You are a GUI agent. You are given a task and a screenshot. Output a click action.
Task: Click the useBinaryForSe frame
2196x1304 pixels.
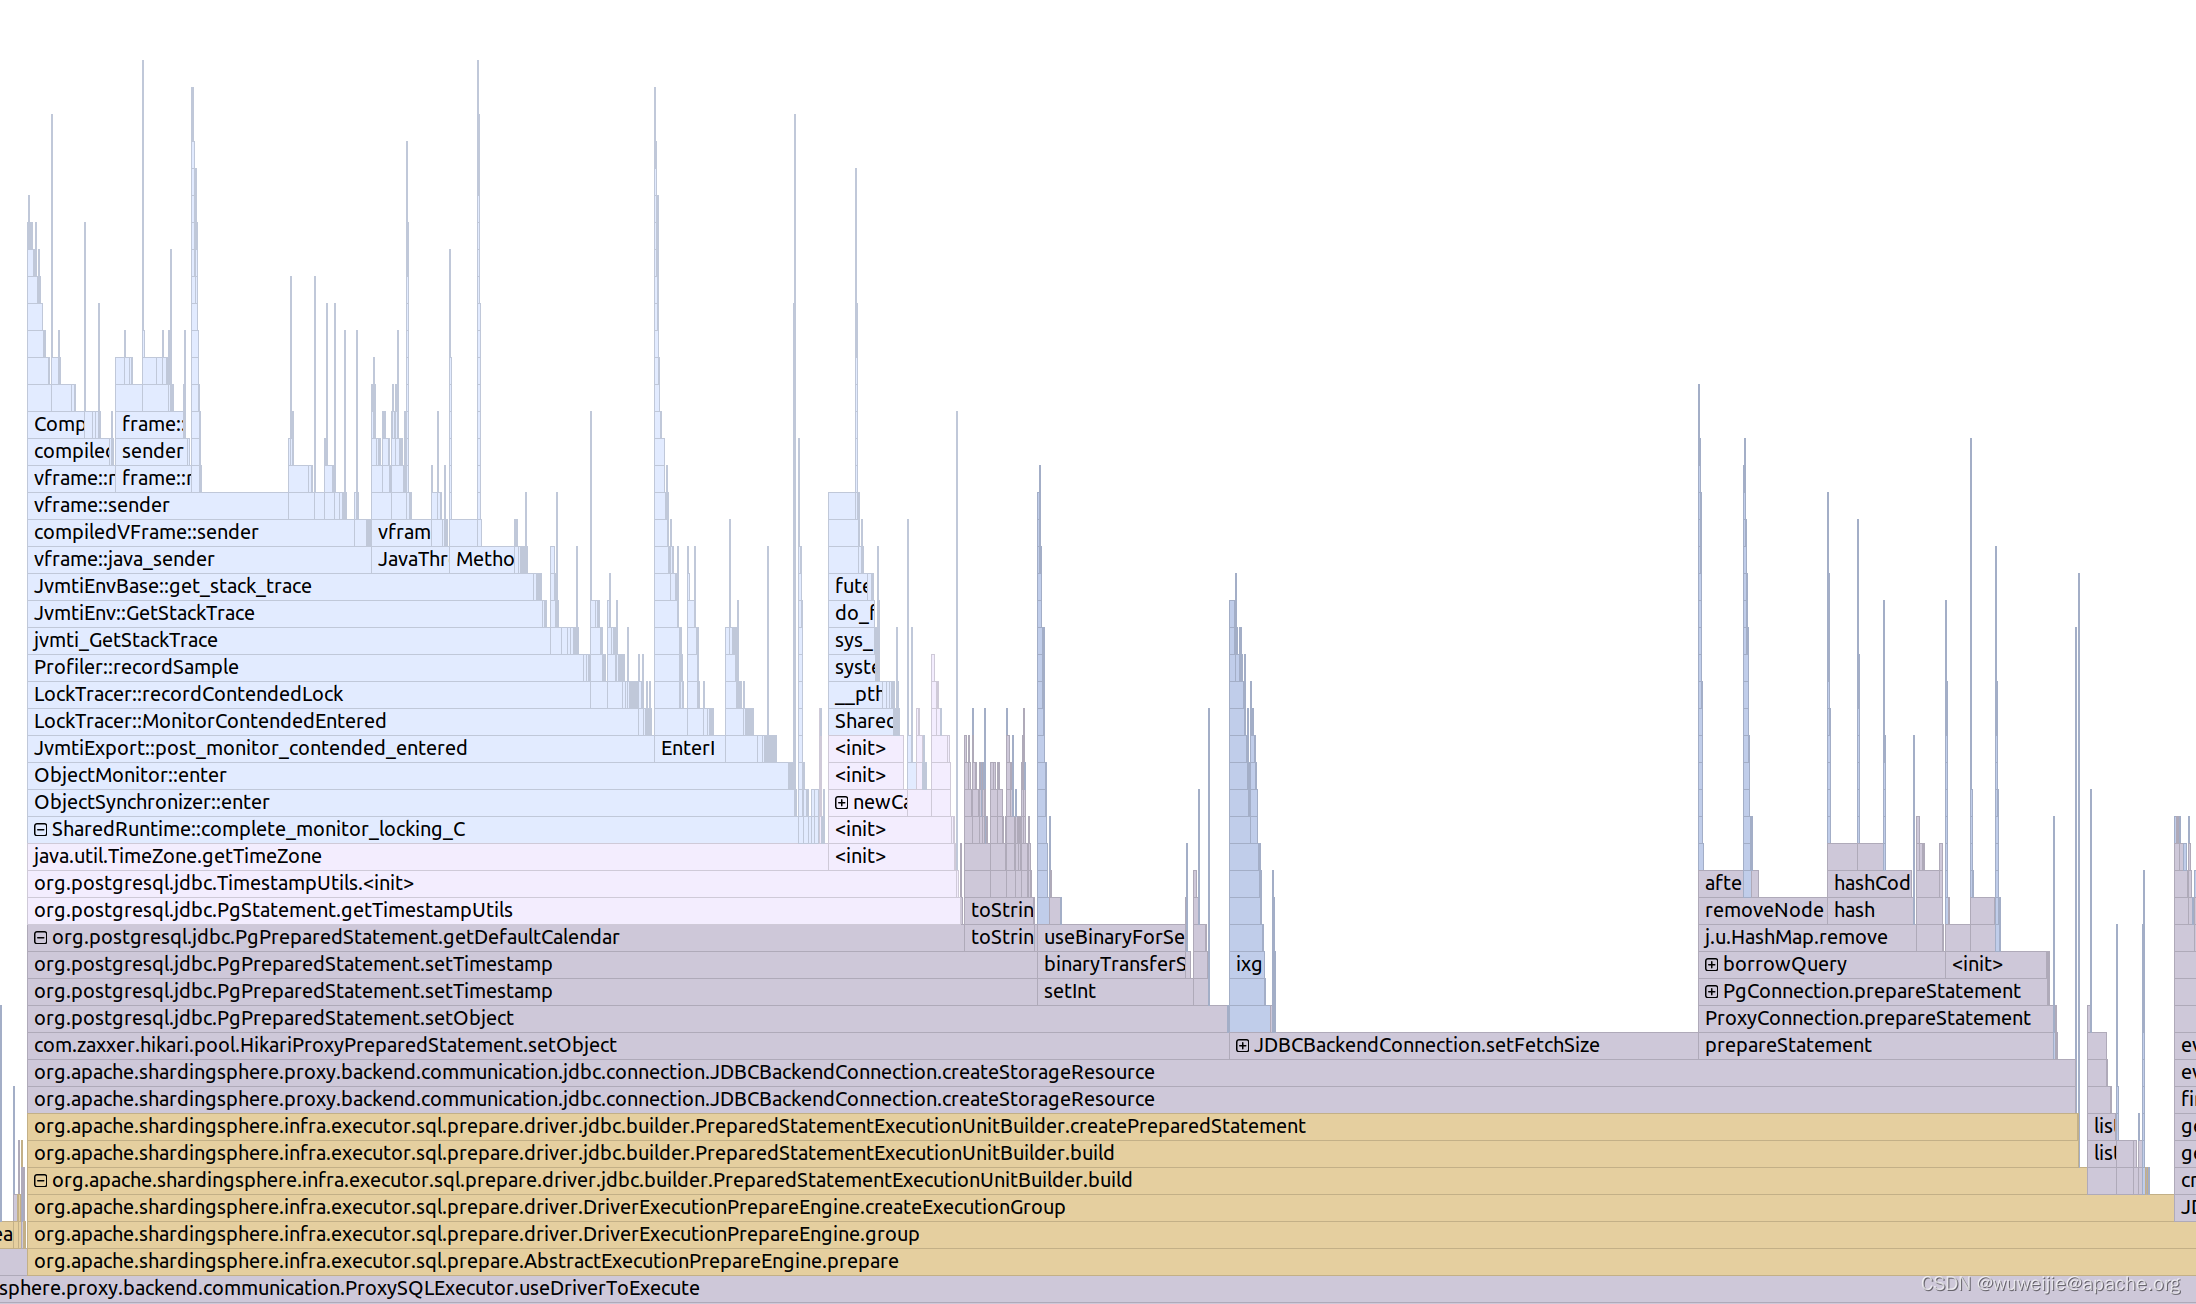click(1113, 937)
